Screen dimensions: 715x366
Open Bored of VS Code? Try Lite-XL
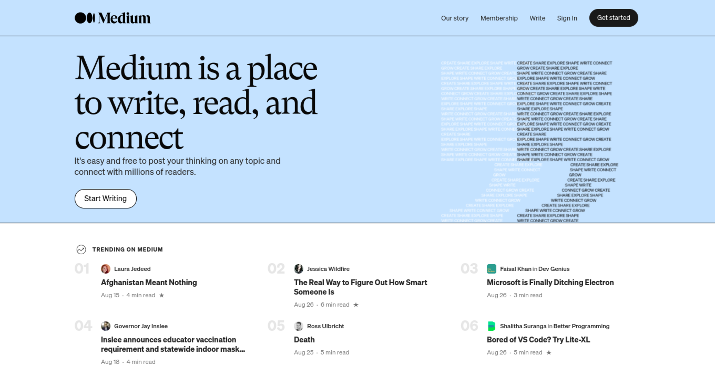tap(538, 340)
